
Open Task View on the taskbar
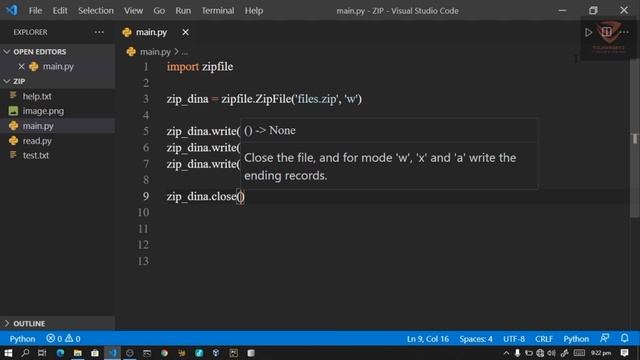(42, 353)
